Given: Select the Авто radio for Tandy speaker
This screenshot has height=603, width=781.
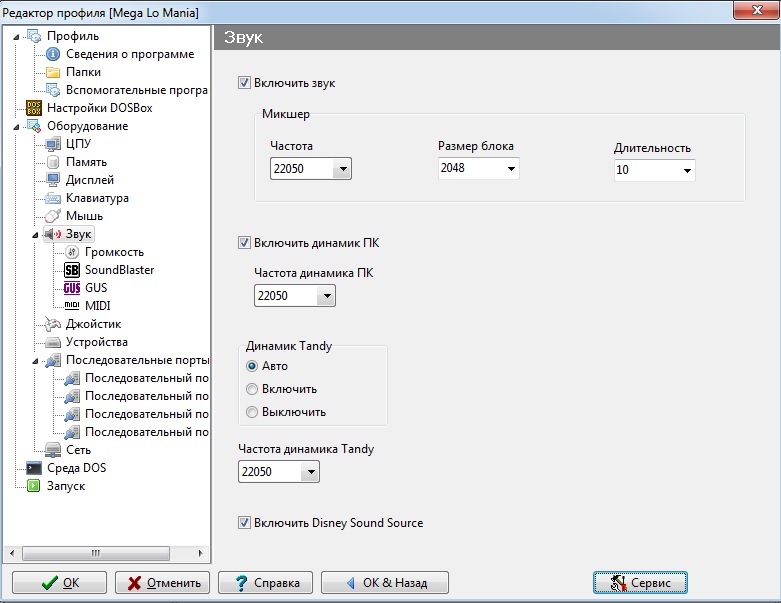Looking at the screenshot, I should point(252,366).
